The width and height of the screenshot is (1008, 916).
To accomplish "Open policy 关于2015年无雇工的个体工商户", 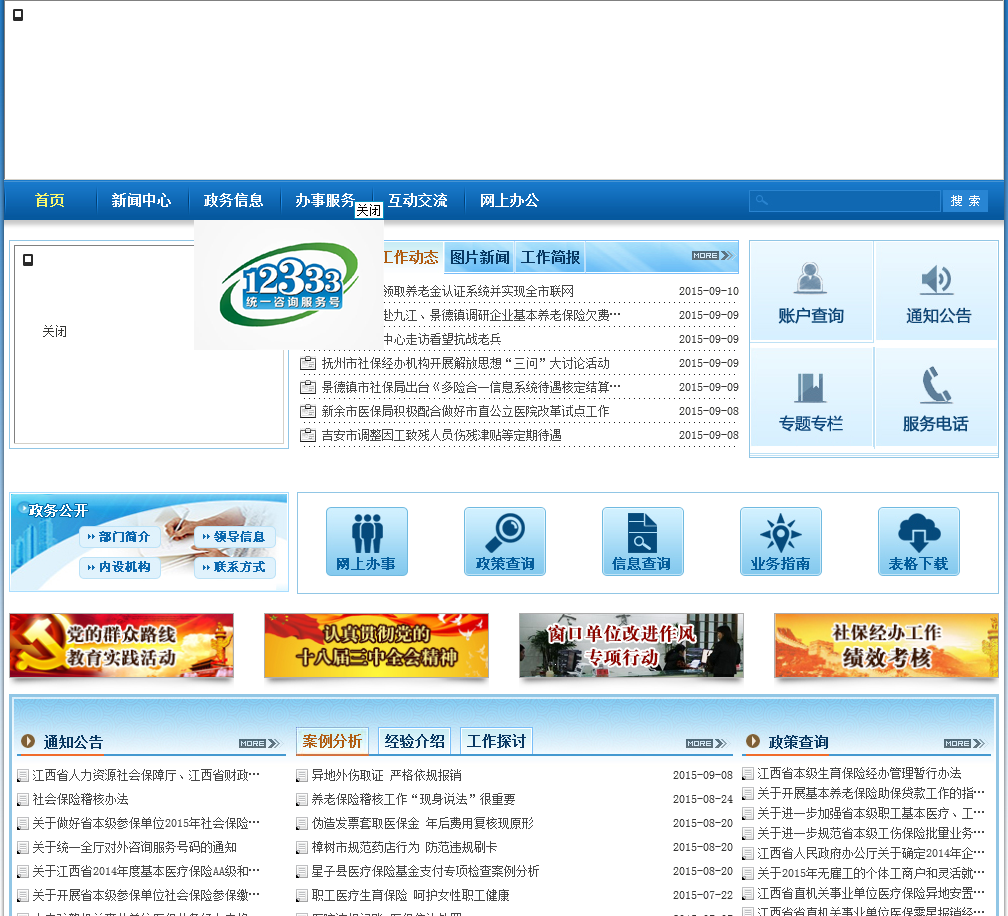I will coord(870,873).
